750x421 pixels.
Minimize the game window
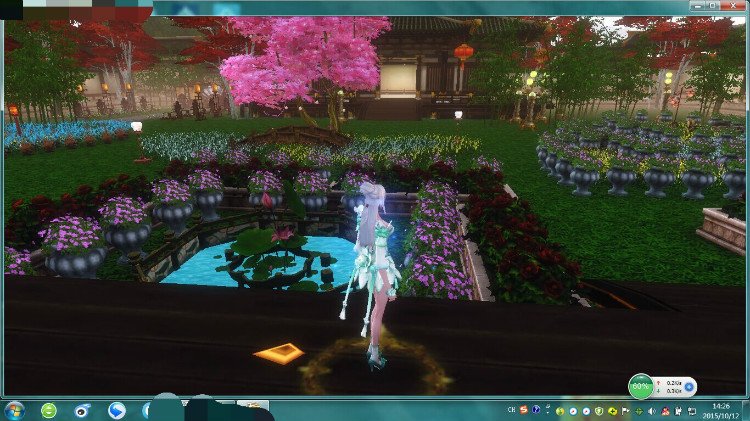(698, 6)
